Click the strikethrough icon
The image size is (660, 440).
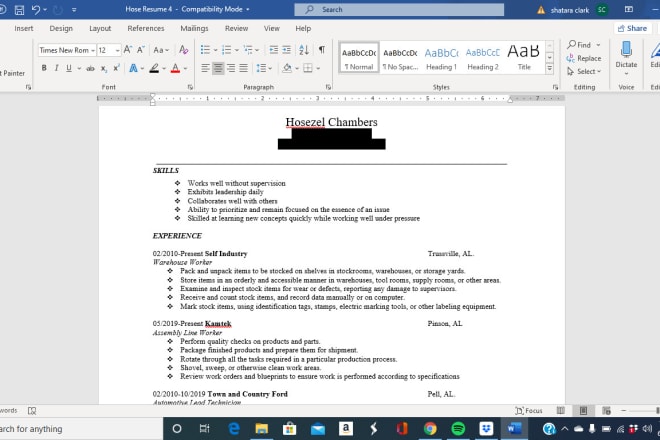point(91,68)
